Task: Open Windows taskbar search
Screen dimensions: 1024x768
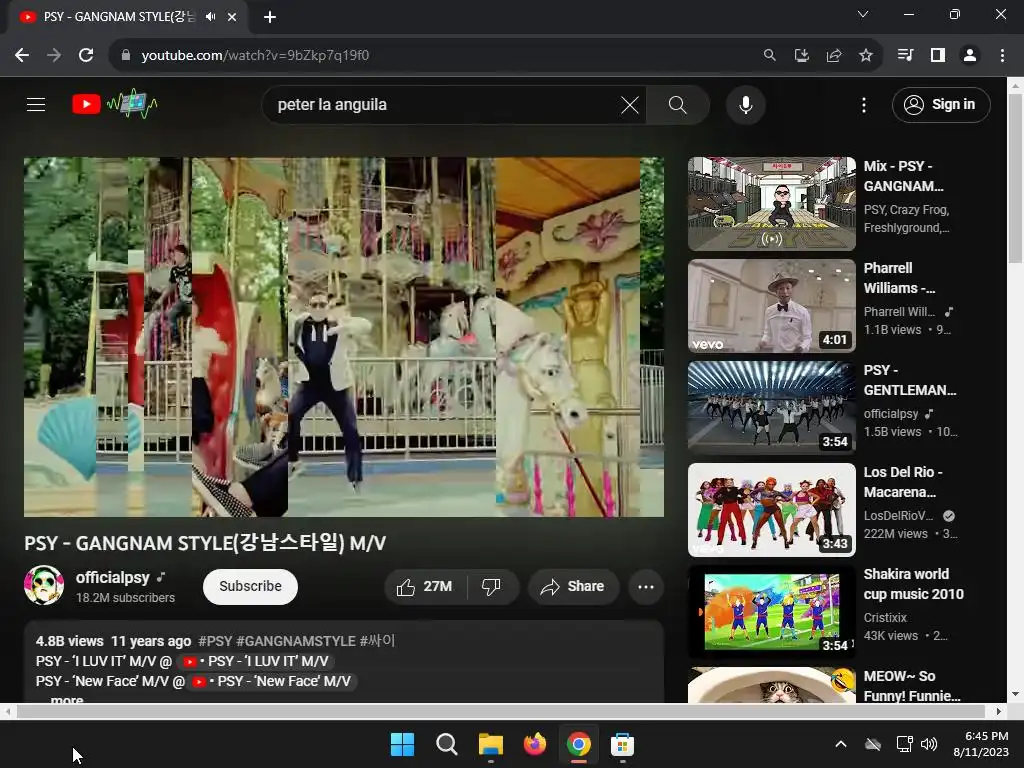Action: point(447,744)
